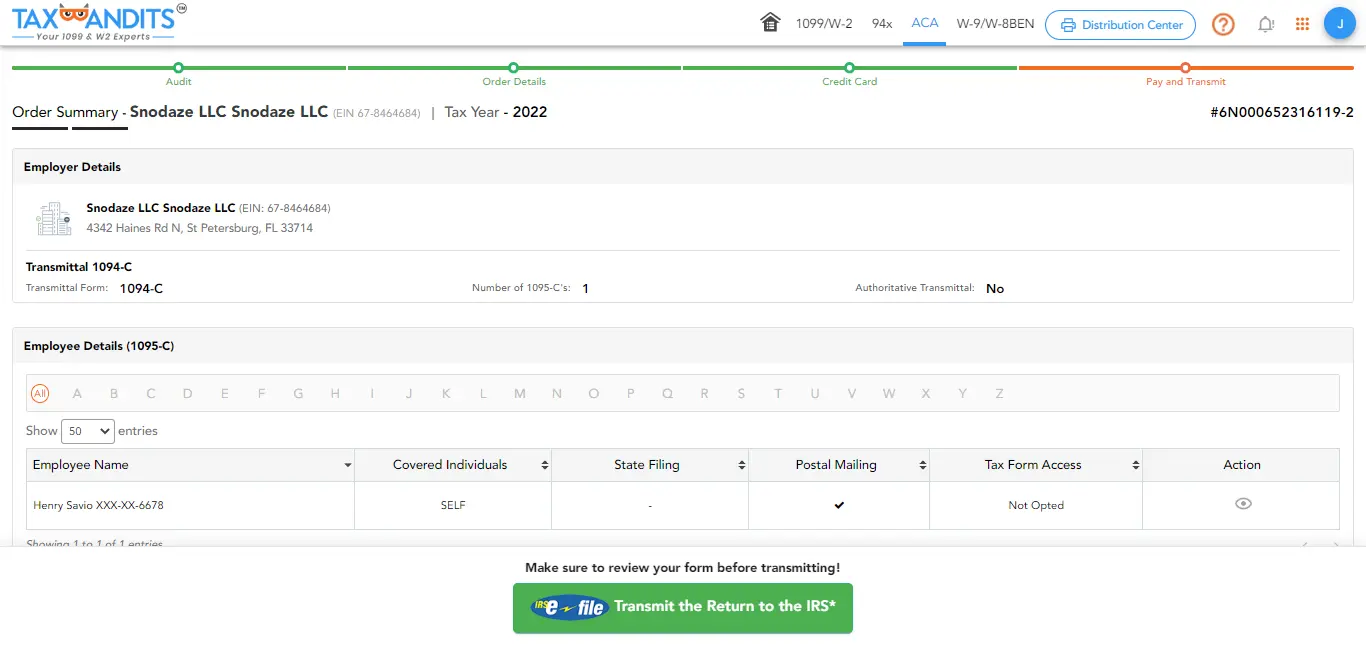1366x657 pixels.
Task: Sort by Covered Individuals column
Action: pos(453,465)
